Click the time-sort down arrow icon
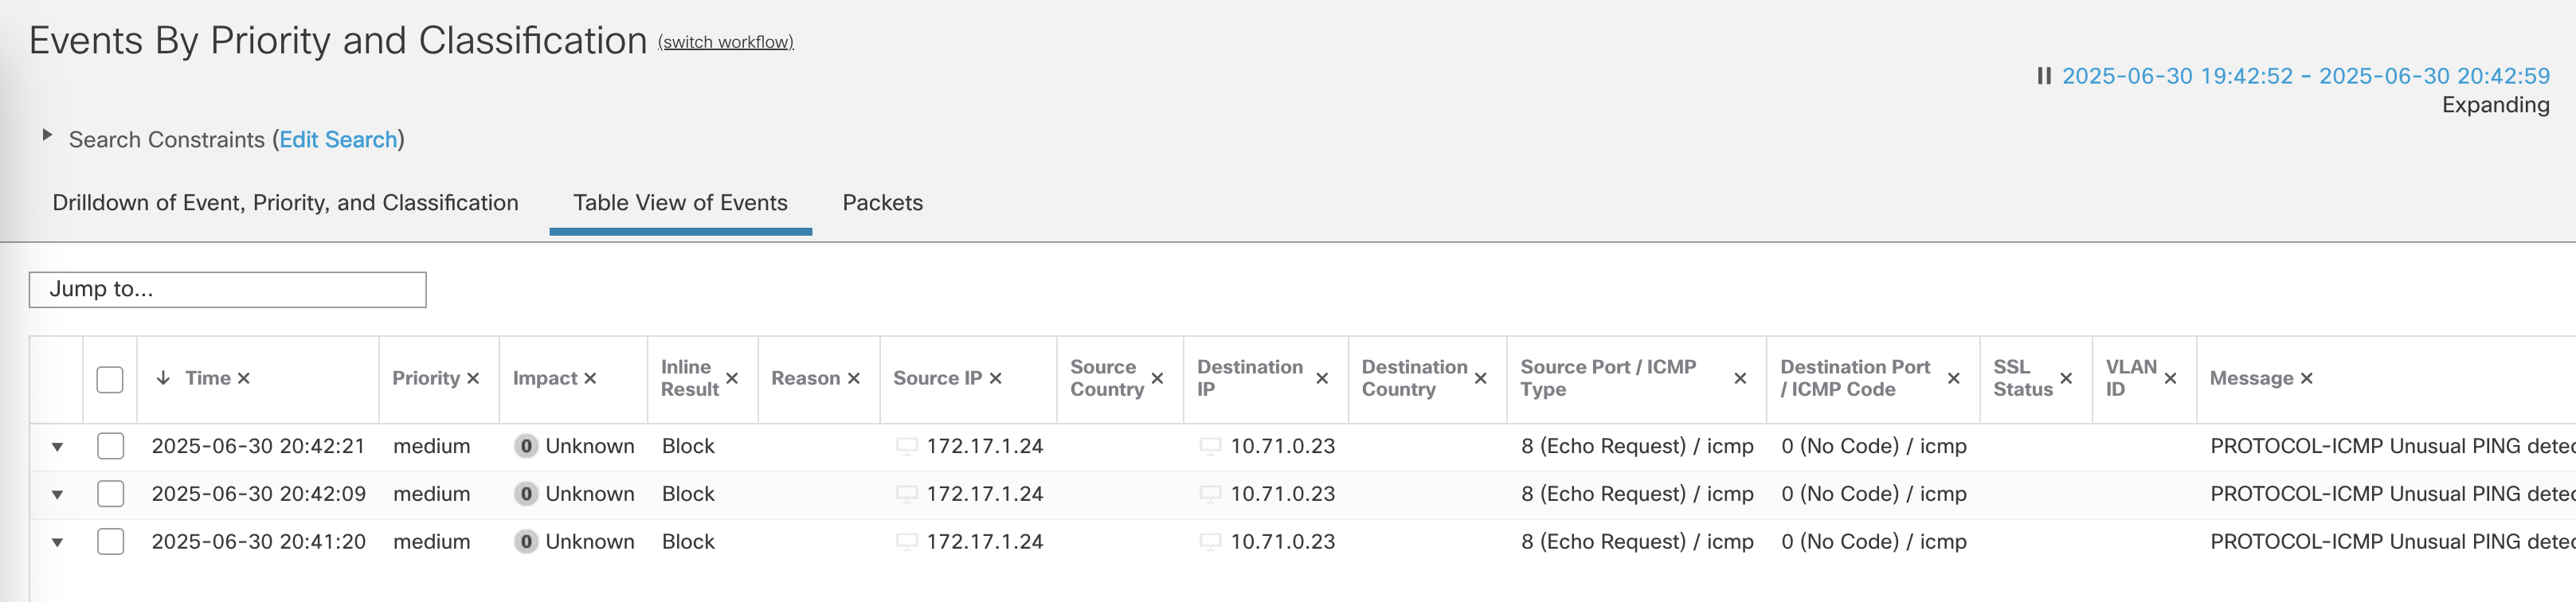Screen dimensions: 2576x602 point(163,378)
